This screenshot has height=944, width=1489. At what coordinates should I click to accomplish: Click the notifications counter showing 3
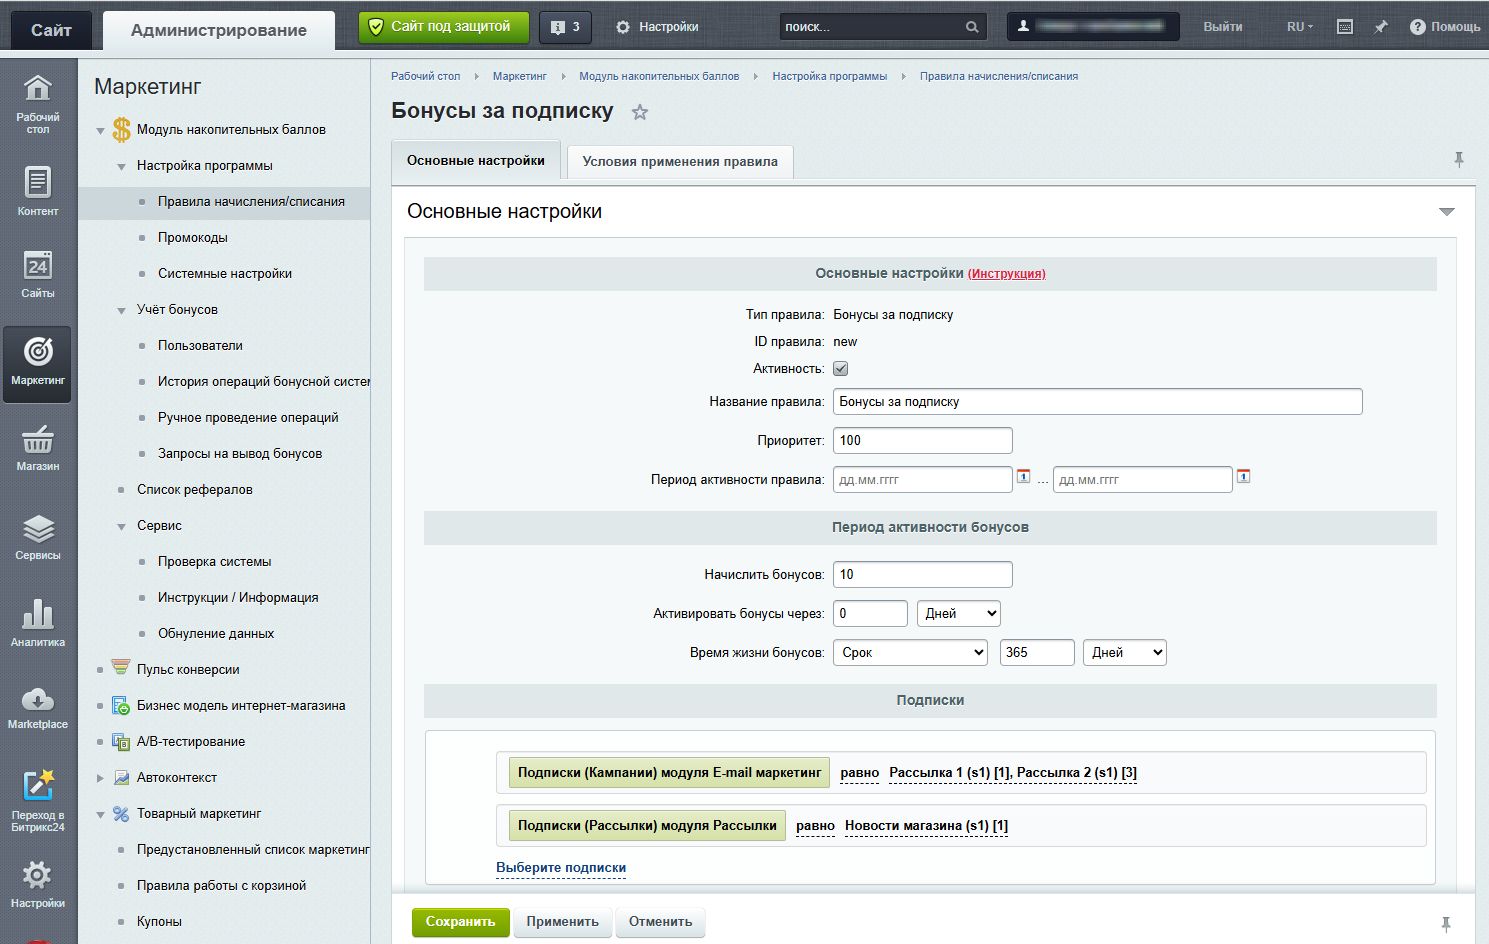coord(565,27)
